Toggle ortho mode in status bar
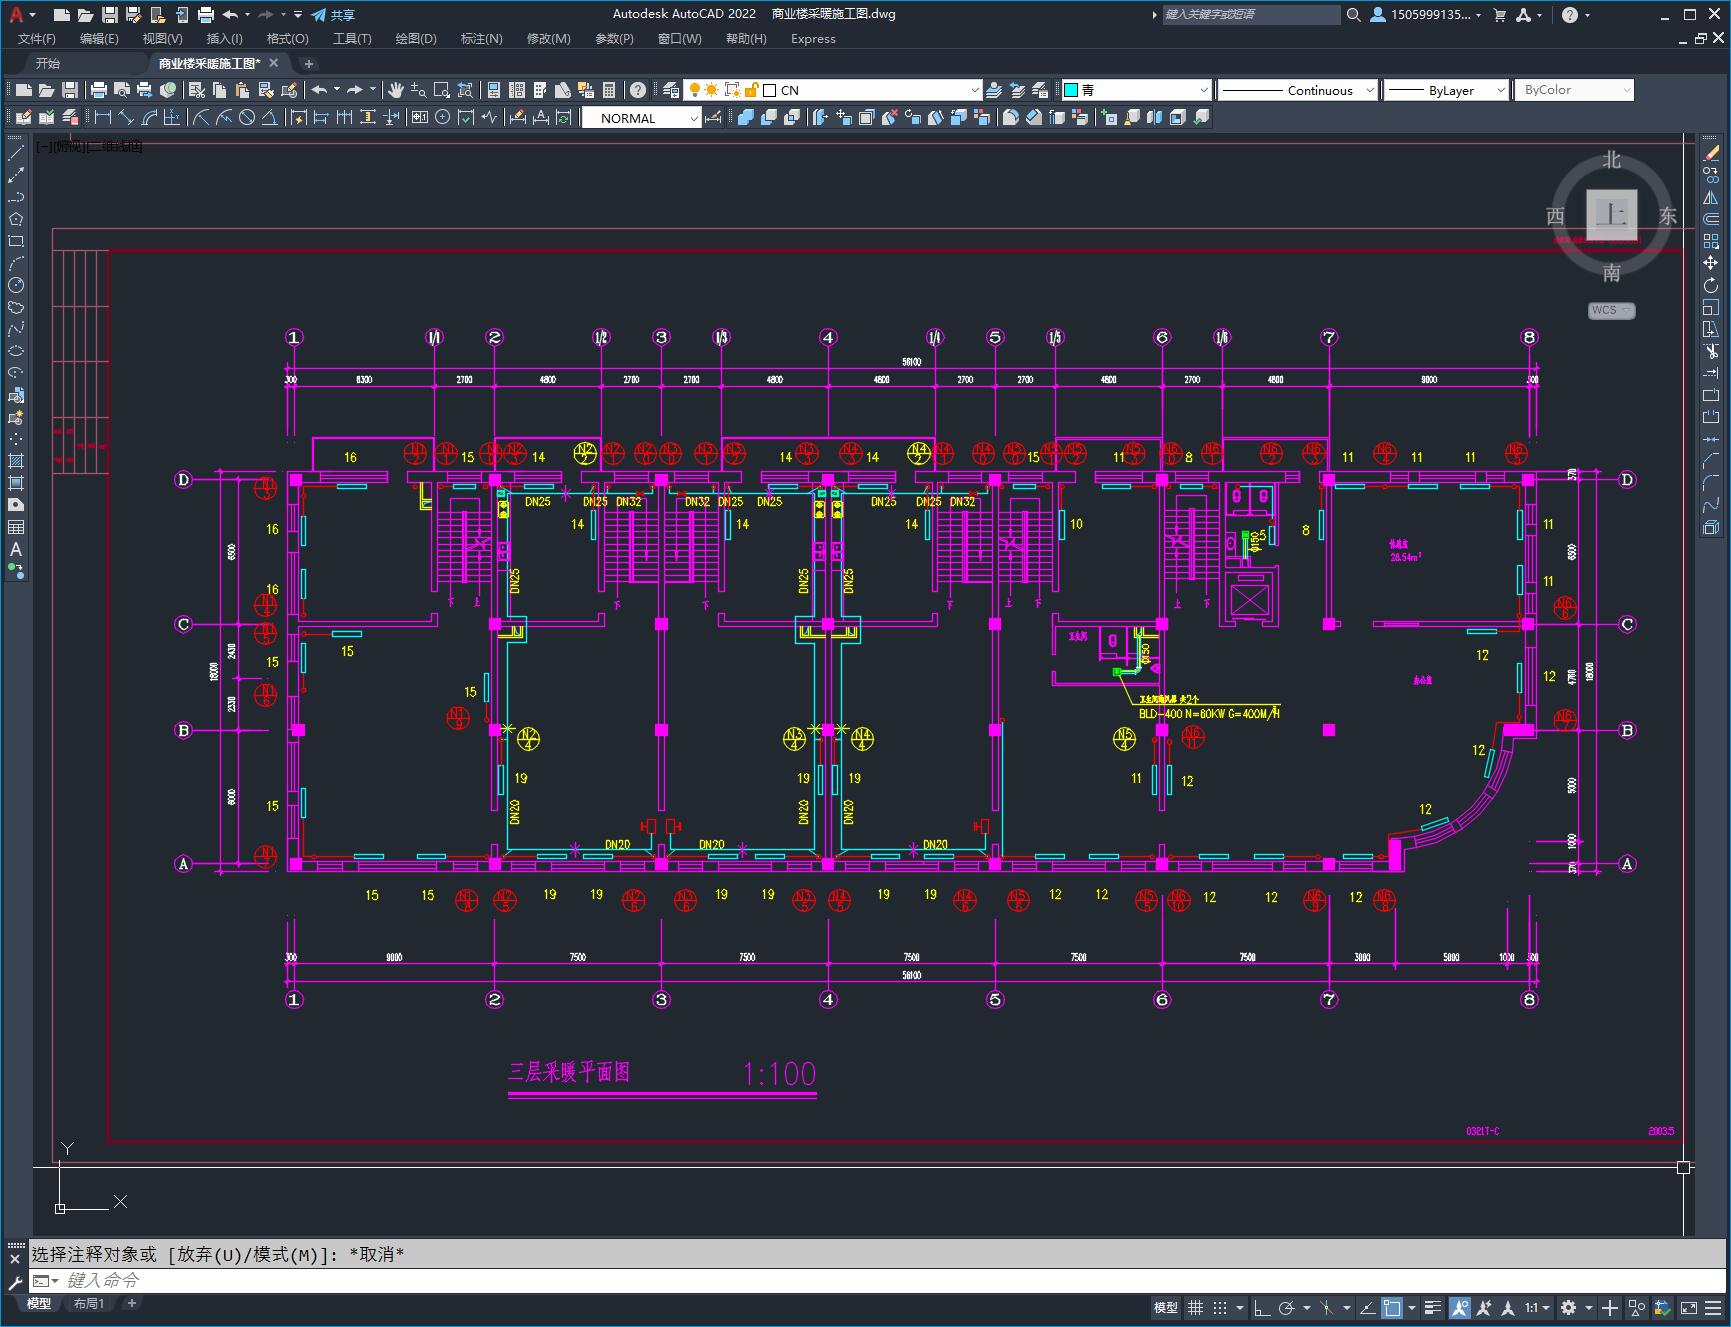Image resolution: width=1731 pixels, height=1327 pixels. pyautogui.click(x=1261, y=1307)
